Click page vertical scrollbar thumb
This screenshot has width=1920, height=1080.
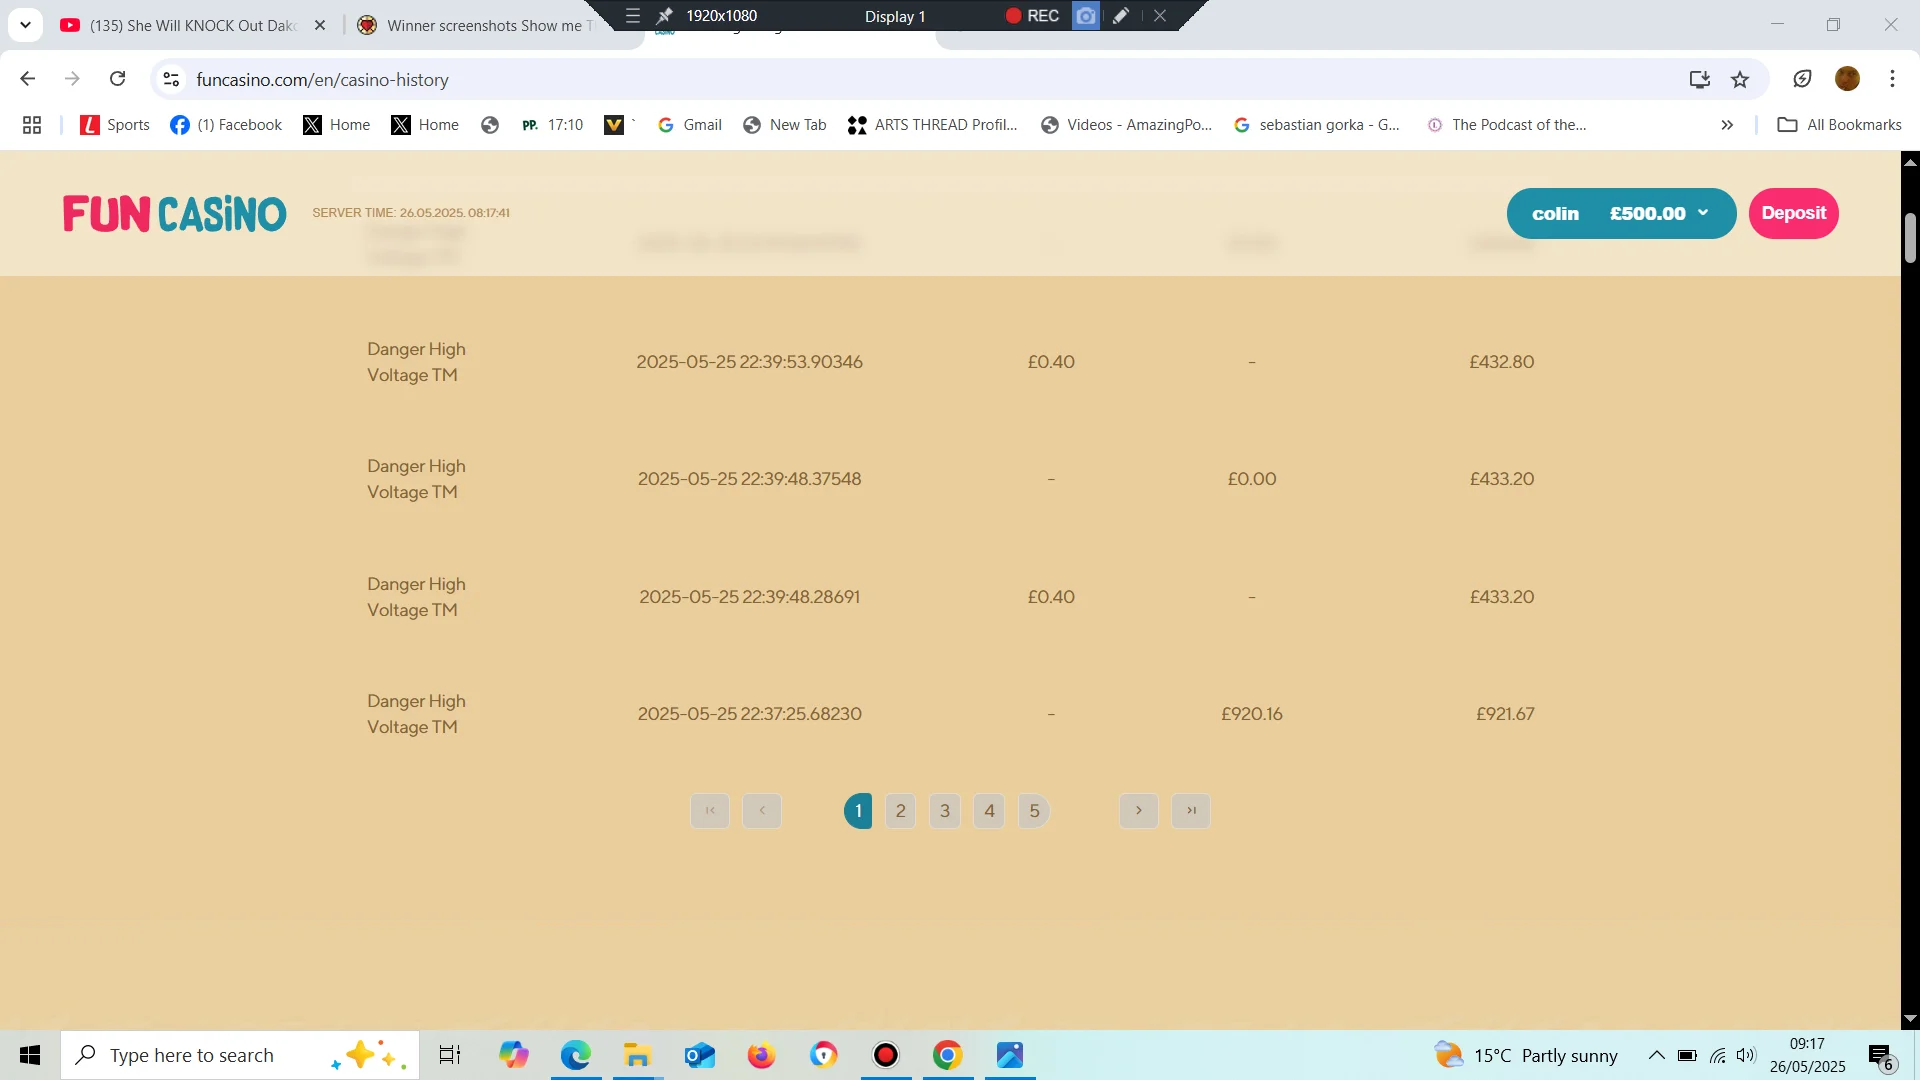tap(1910, 238)
